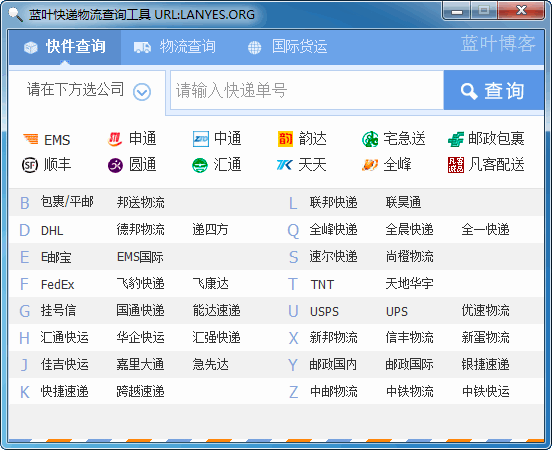Select 优速物流 courier
This screenshot has height=450, width=552.
pyautogui.click(x=485, y=311)
